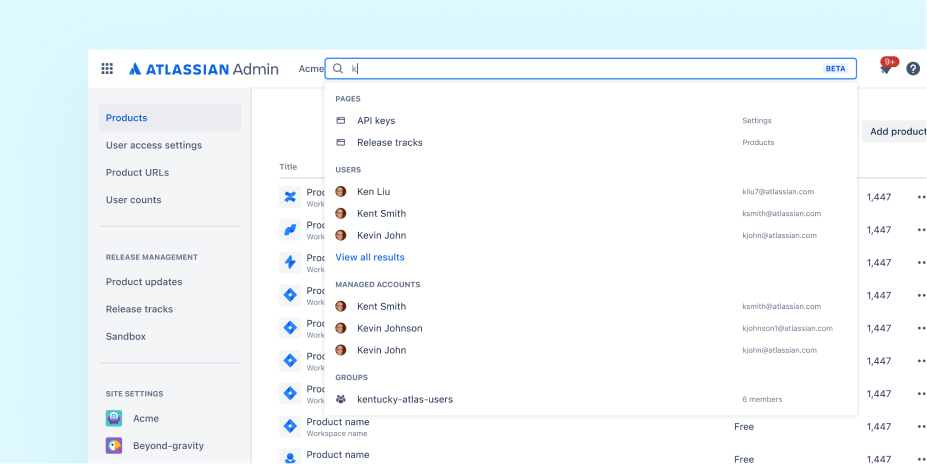Click email kliu7@atlassian.com
Screen dimensions: 927x464
[x=778, y=192]
